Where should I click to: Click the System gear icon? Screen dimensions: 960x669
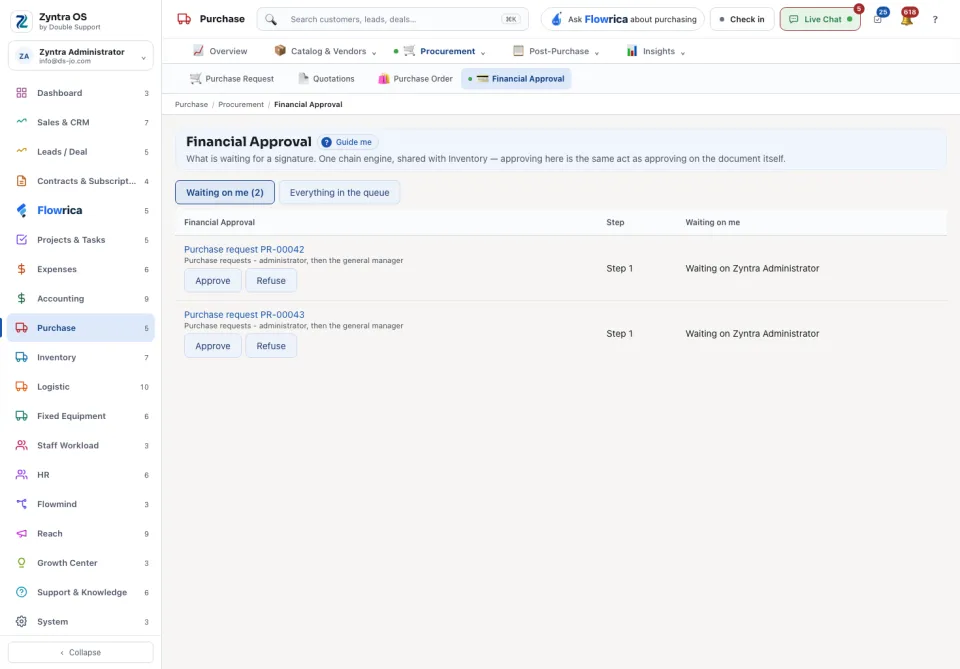tap(21, 622)
